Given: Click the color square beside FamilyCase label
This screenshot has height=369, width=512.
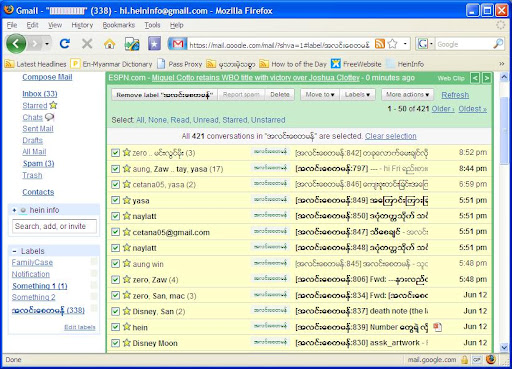Looking at the screenshot, I should [94, 261].
